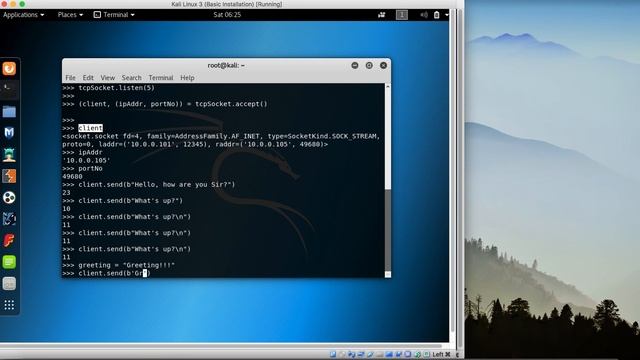The width and height of the screenshot is (640, 360).
Task: Show all applications grid
Action: click(x=9, y=305)
